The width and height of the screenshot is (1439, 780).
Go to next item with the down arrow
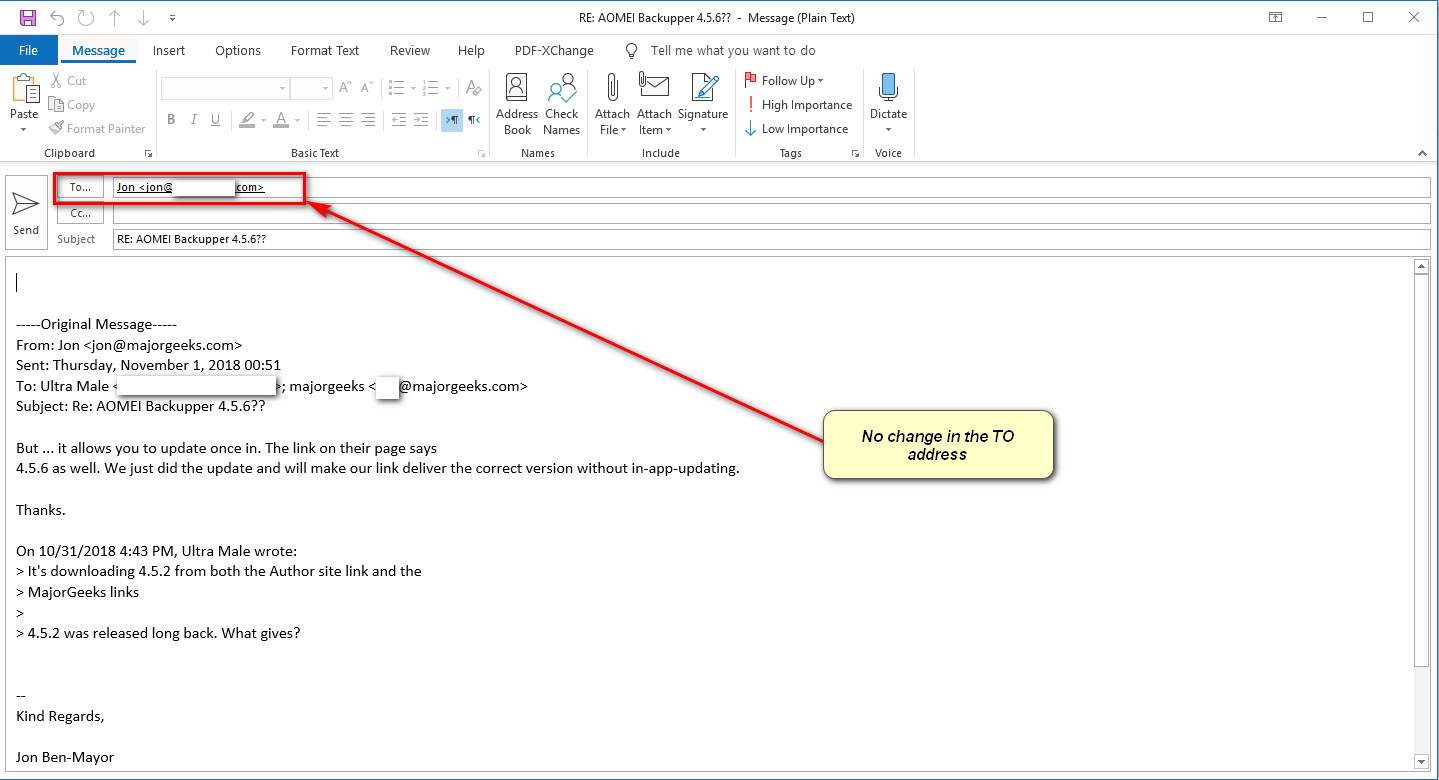(x=144, y=17)
